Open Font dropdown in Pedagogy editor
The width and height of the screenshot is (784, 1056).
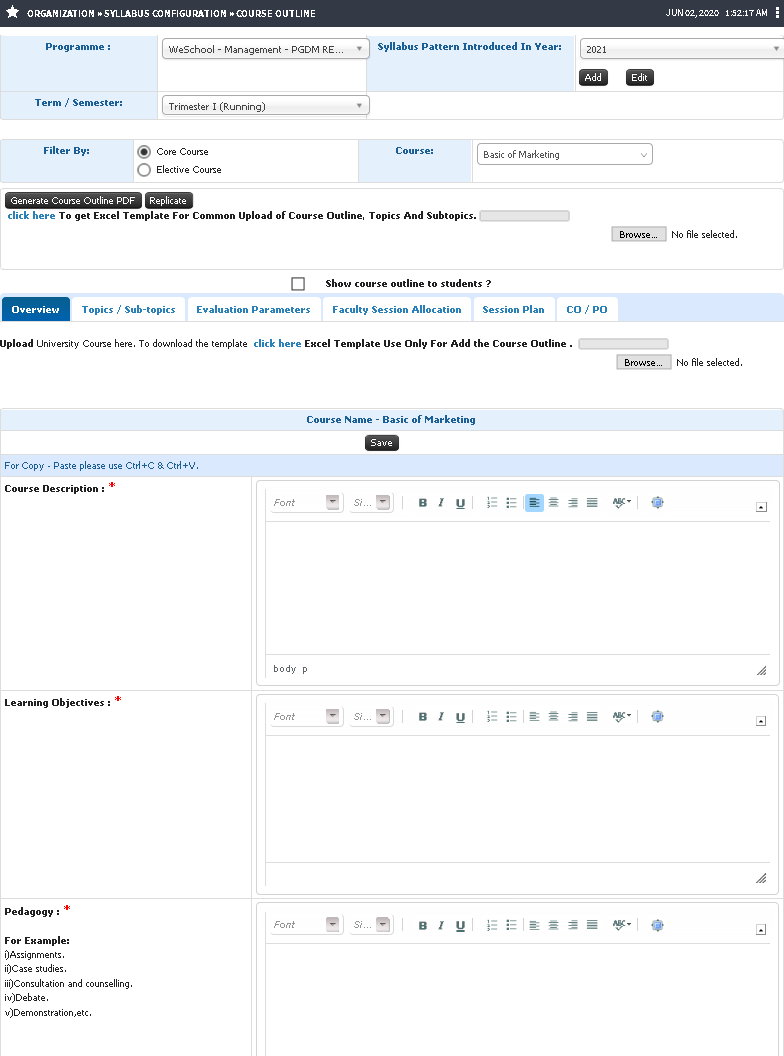pyautogui.click(x=306, y=925)
